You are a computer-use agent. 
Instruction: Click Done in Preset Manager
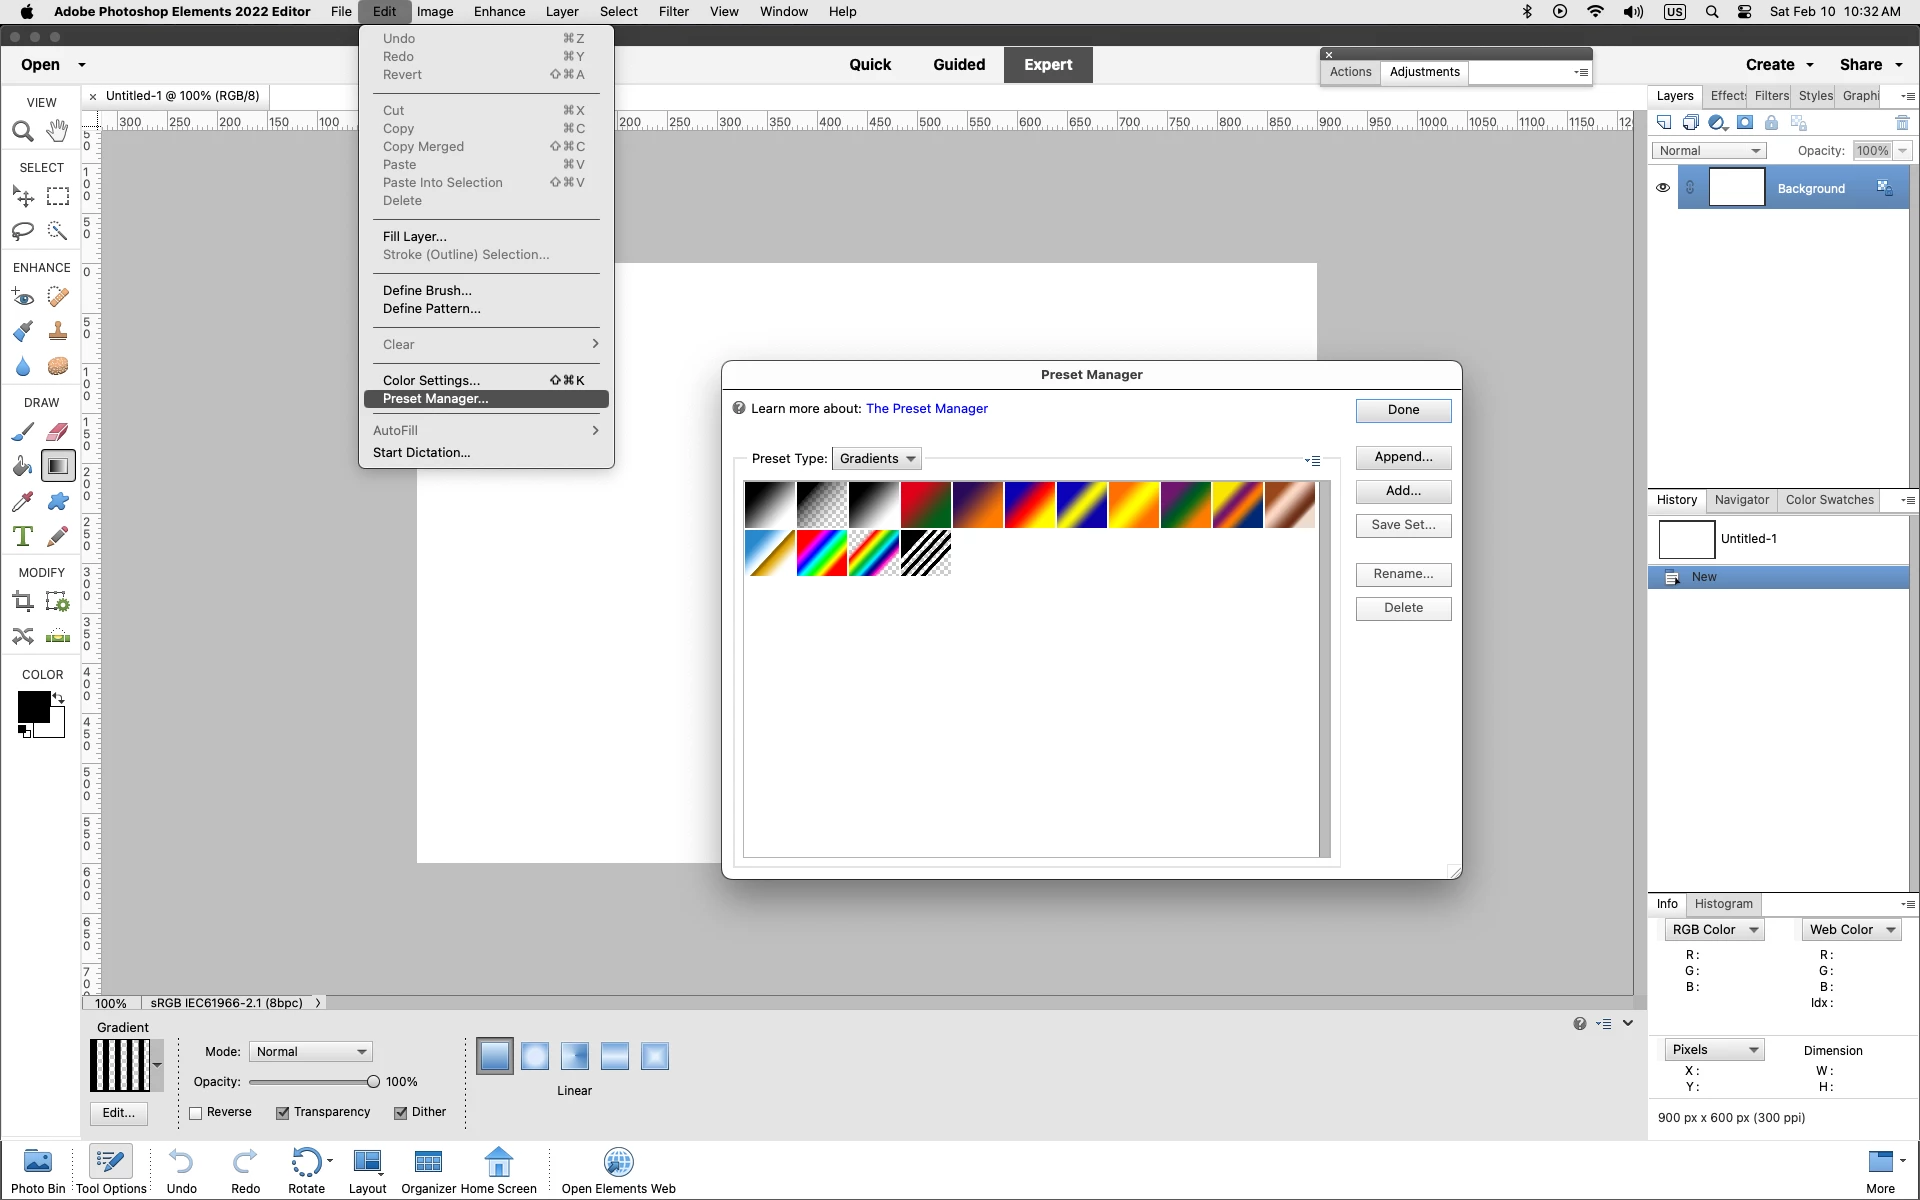1403,410
